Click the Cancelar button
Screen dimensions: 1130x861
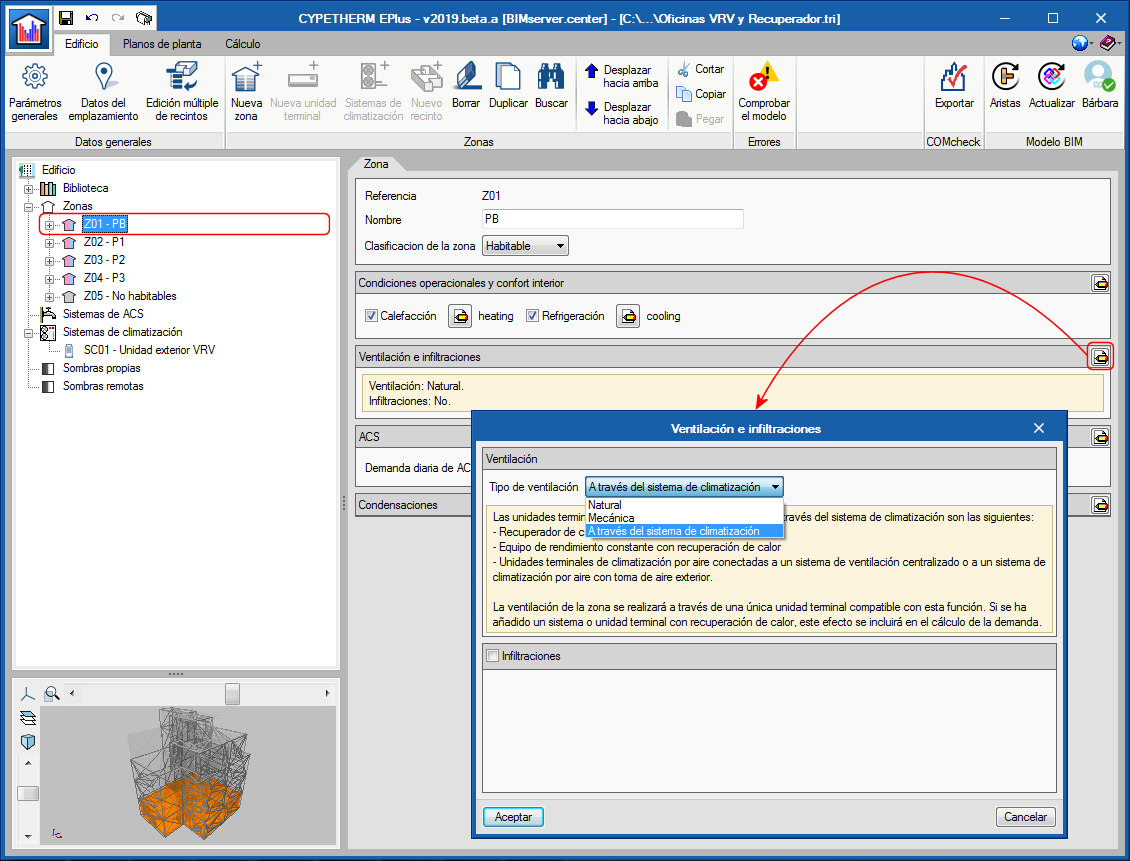1026,816
